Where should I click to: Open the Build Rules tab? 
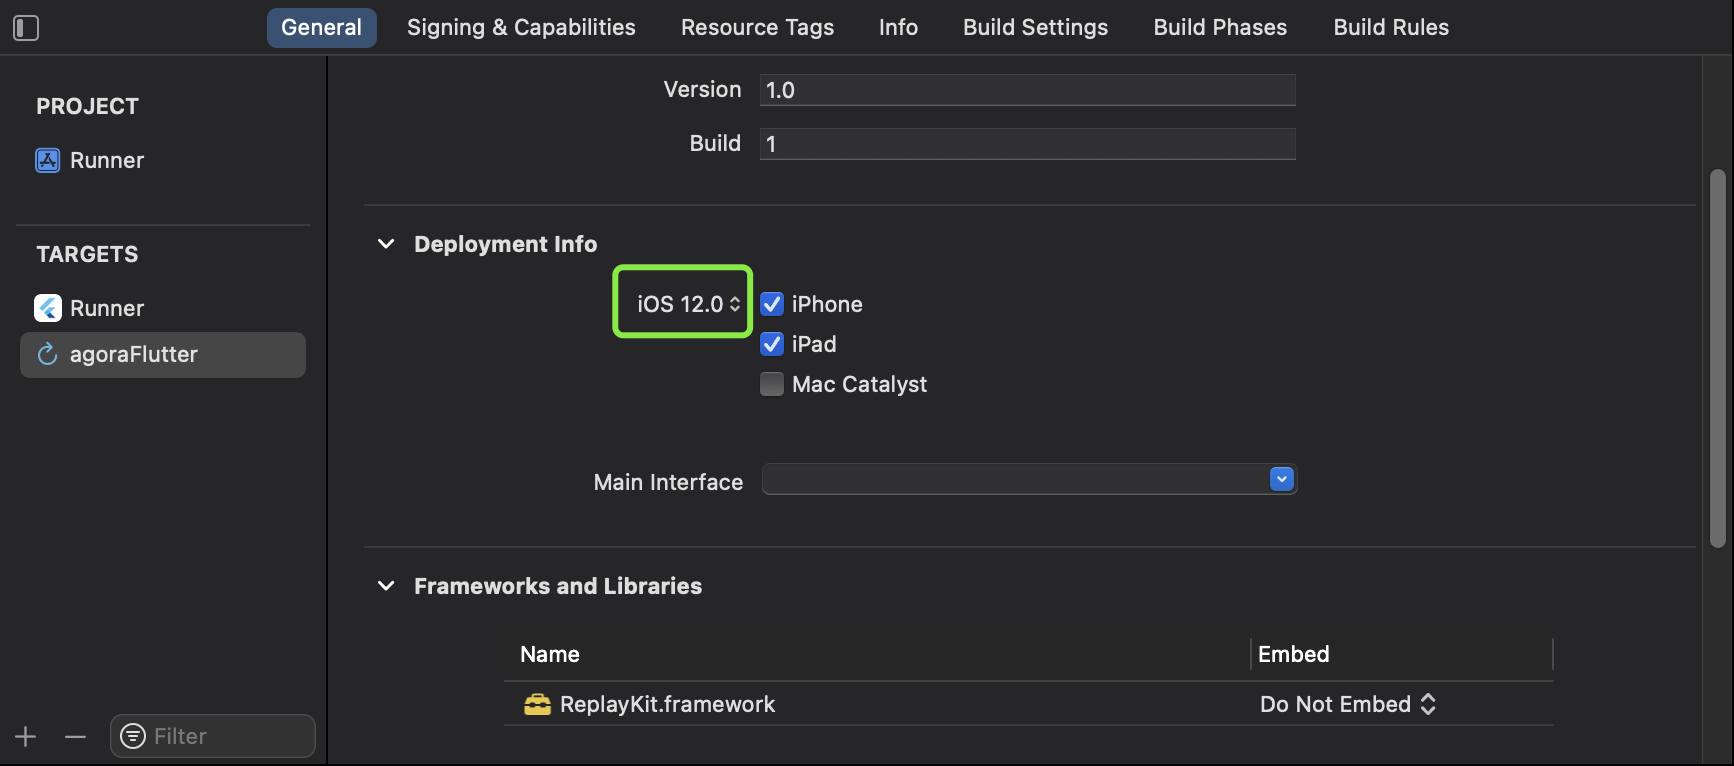[1391, 28]
